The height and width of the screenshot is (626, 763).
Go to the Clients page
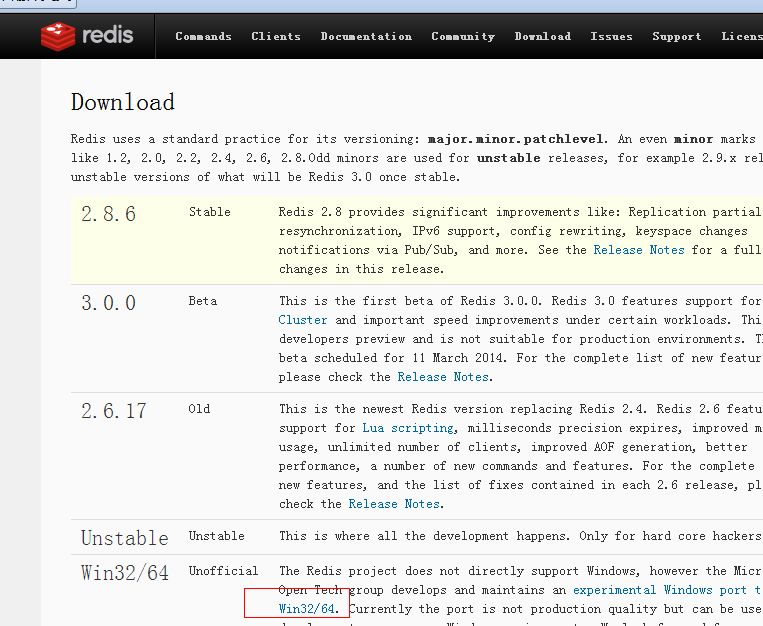click(276, 36)
